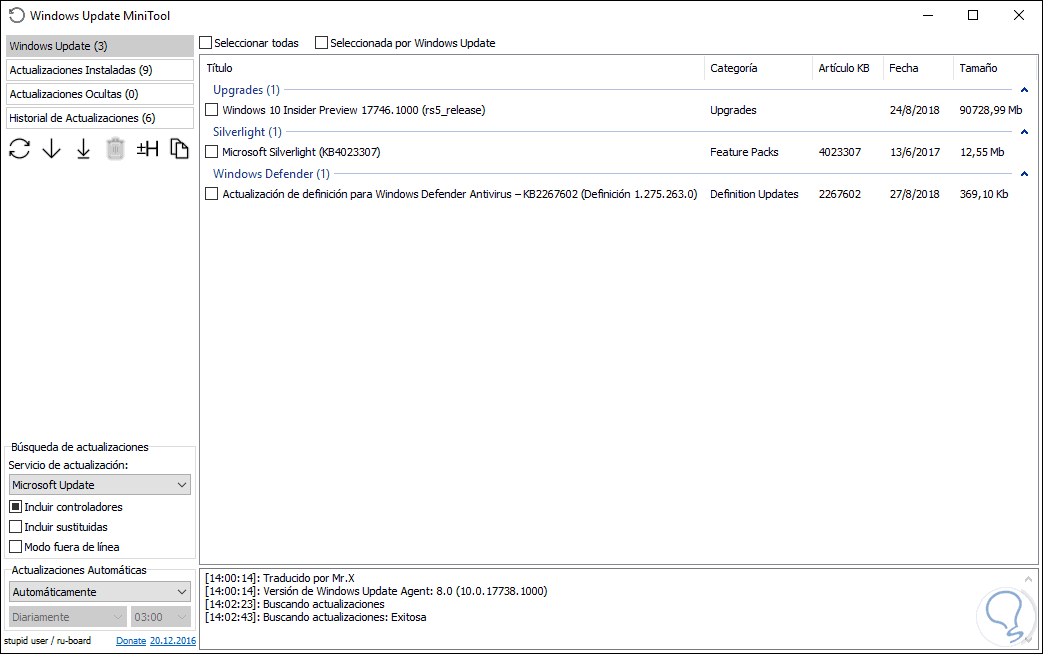Tick the Windows 10 Insider Preview update
This screenshot has width=1043, height=654.
pyautogui.click(x=212, y=110)
